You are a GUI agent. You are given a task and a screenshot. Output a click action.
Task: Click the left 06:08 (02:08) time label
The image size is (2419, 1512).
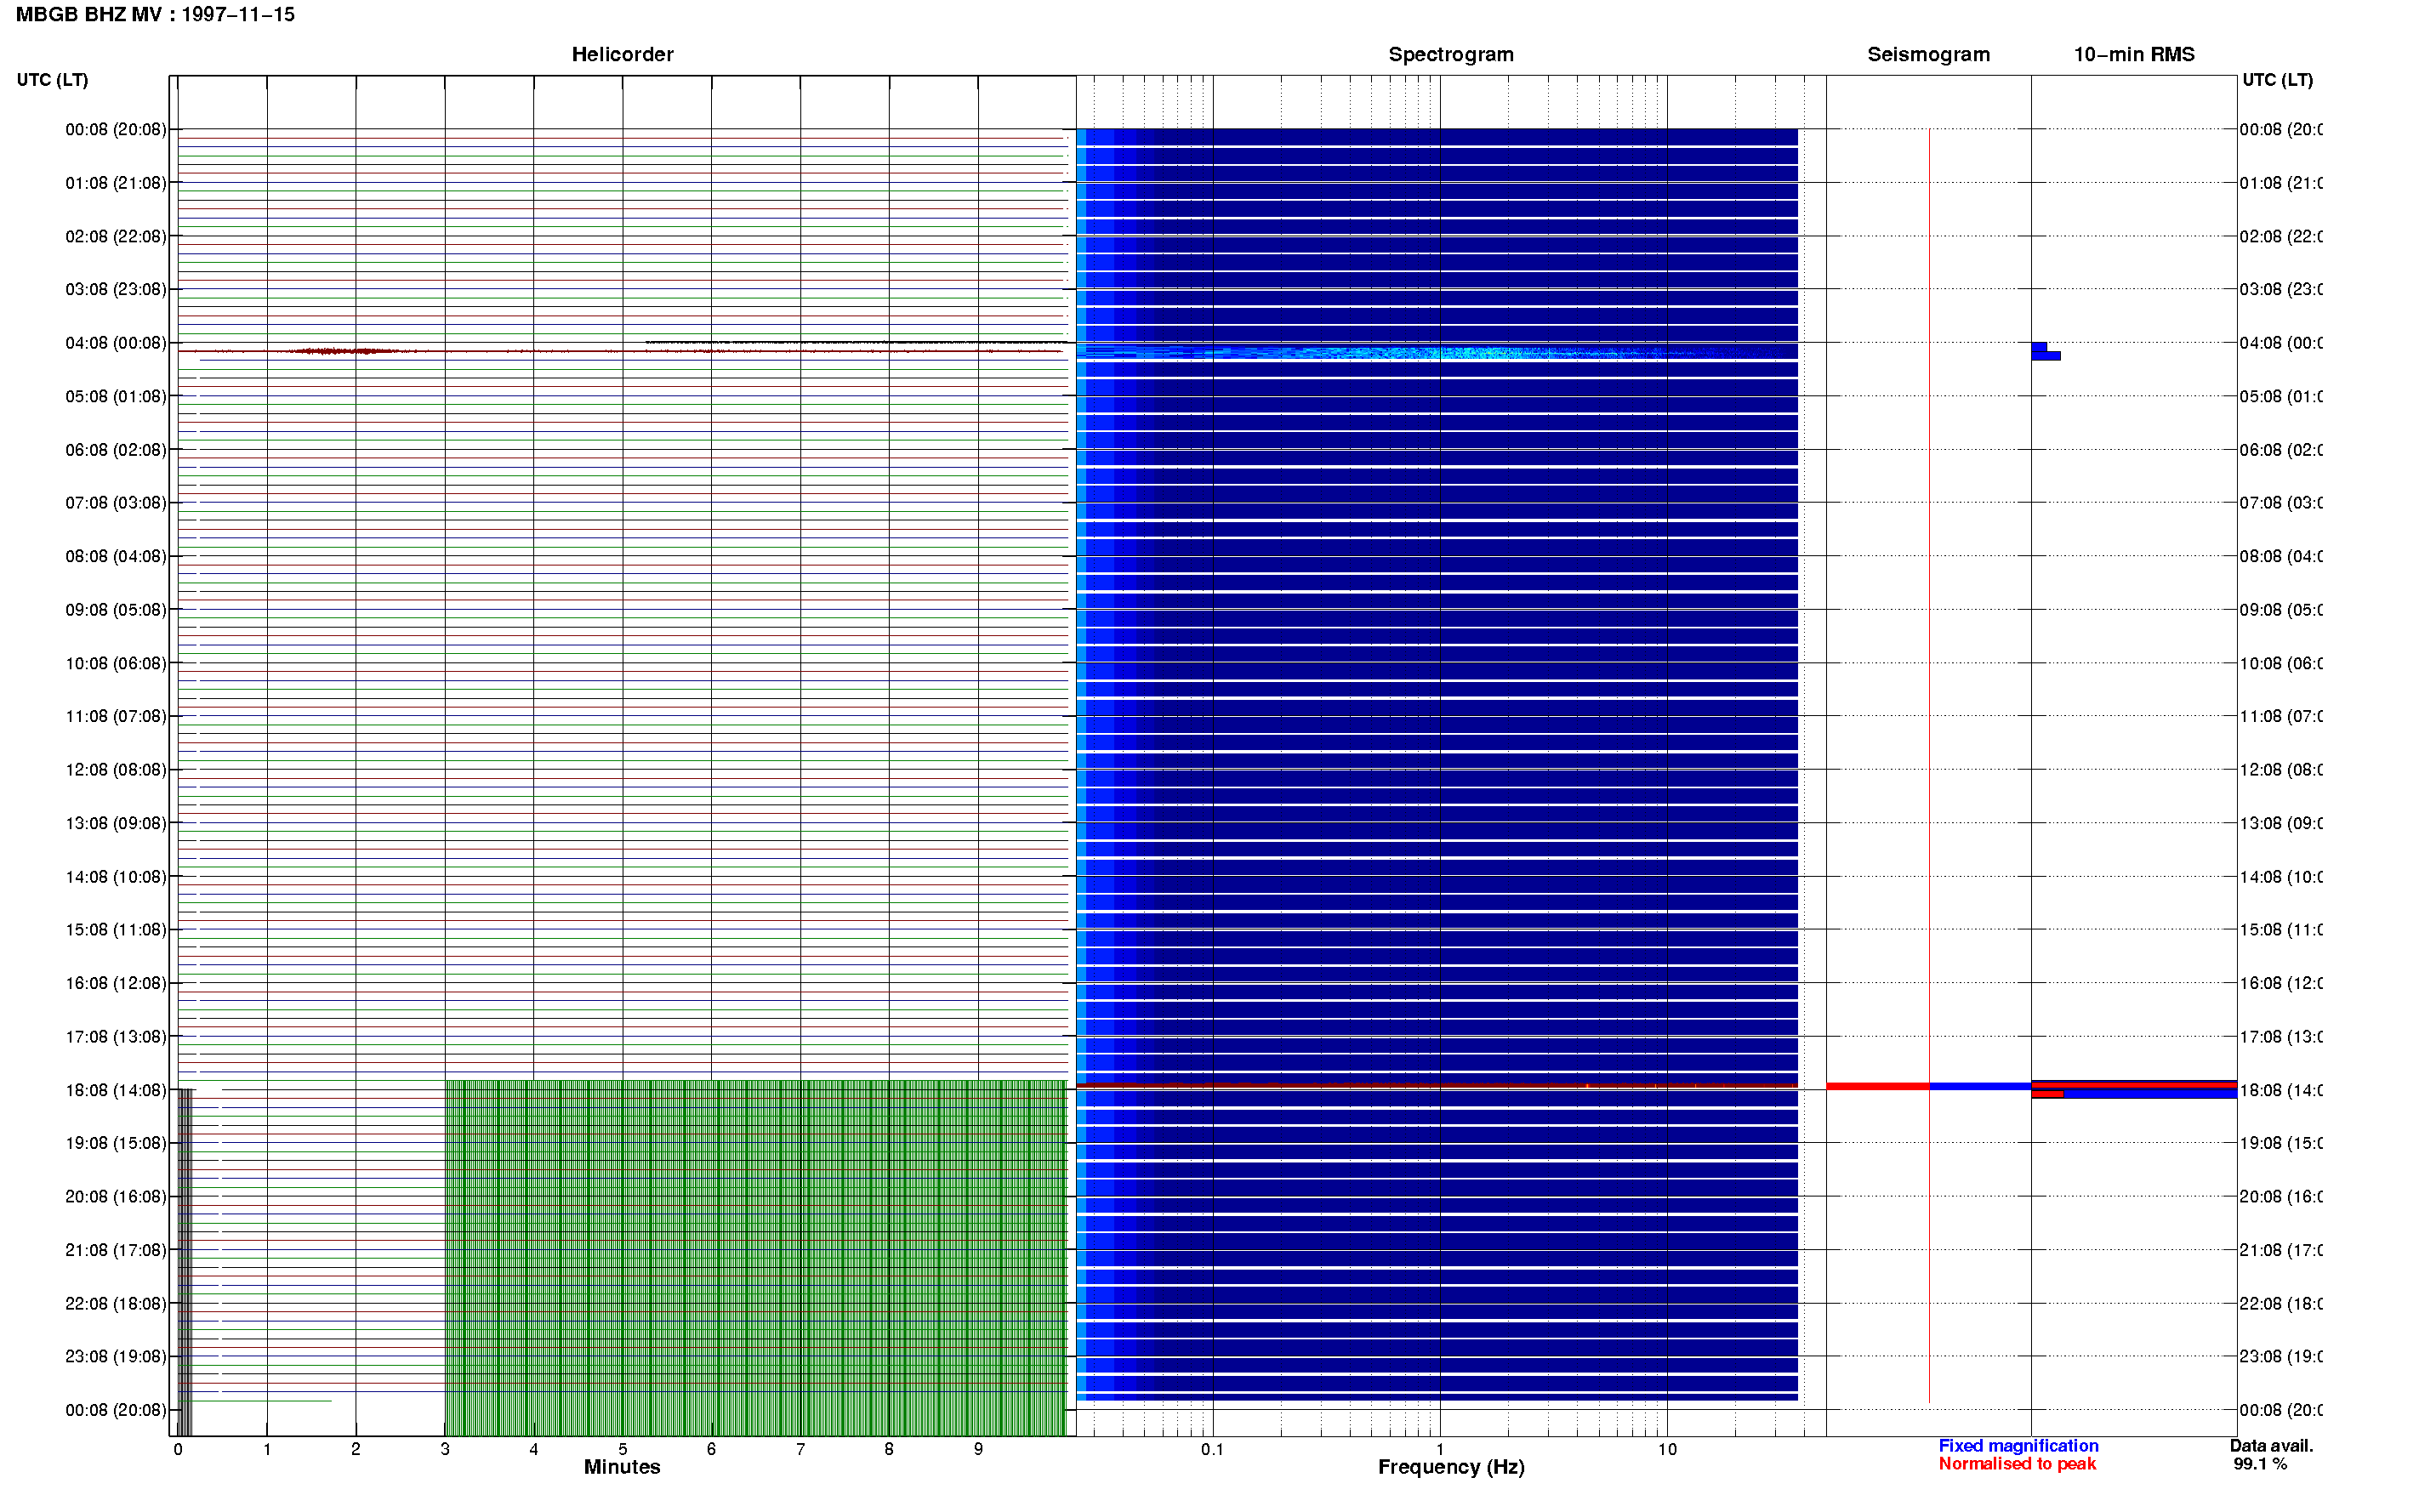[x=116, y=450]
